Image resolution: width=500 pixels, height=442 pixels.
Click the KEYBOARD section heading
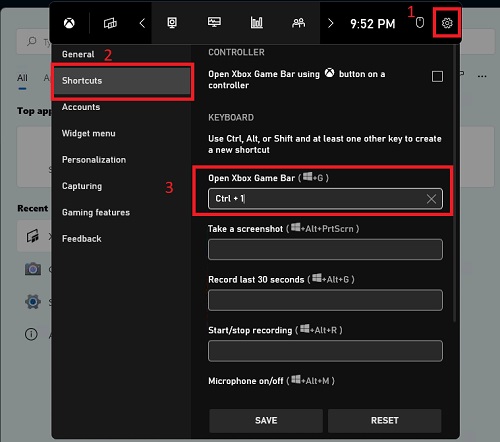pos(231,117)
